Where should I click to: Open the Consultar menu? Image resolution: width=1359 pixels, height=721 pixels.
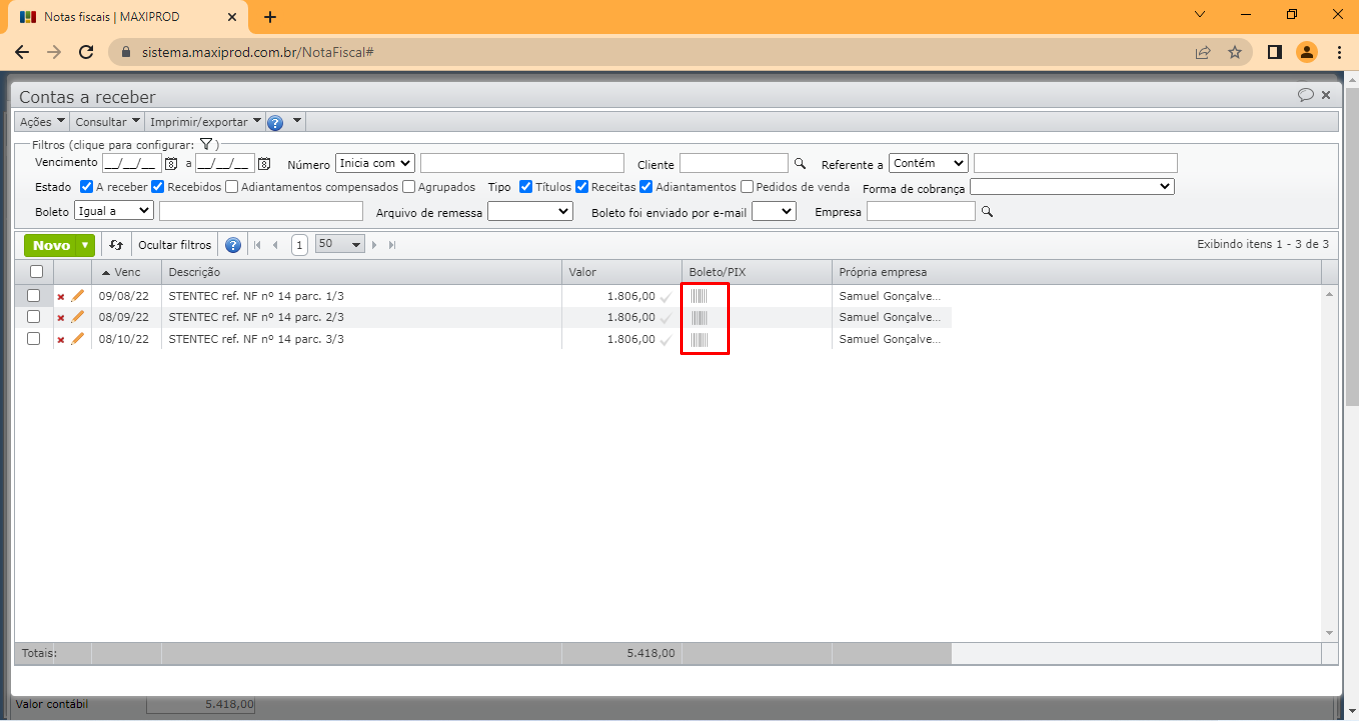(108, 122)
